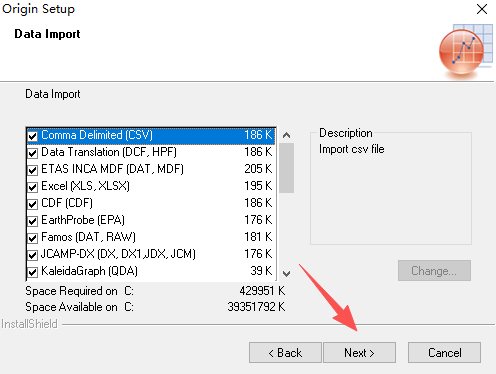496x374 pixels.
Task: Toggle Famos (DAT, RAW) checkbox
Action: (33, 238)
